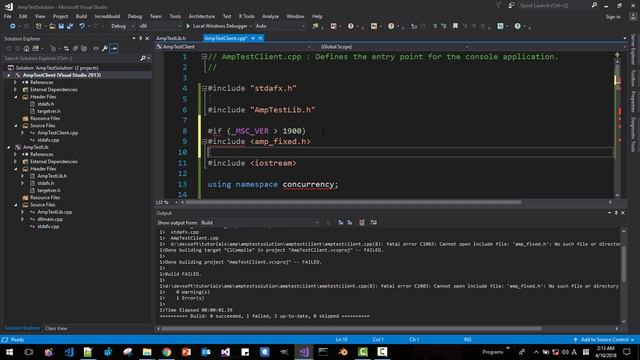Toggle Word Wrap icon in Output toolbar

[373, 222]
